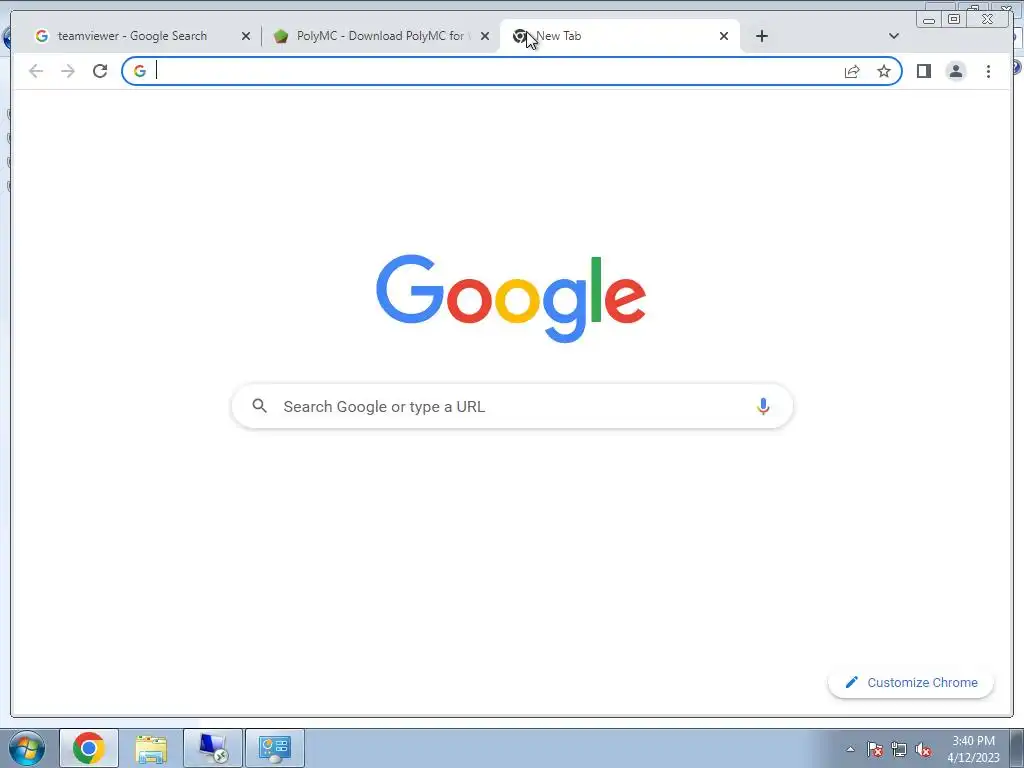The width and height of the screenshot is (1024, 768).
Task: Click the Show desktop button
Action: (1016, 748)
